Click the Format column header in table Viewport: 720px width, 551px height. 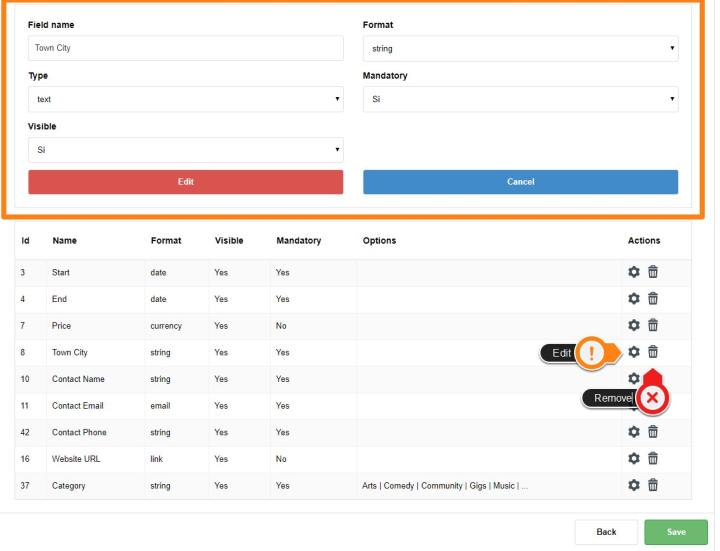click(166, 241)
